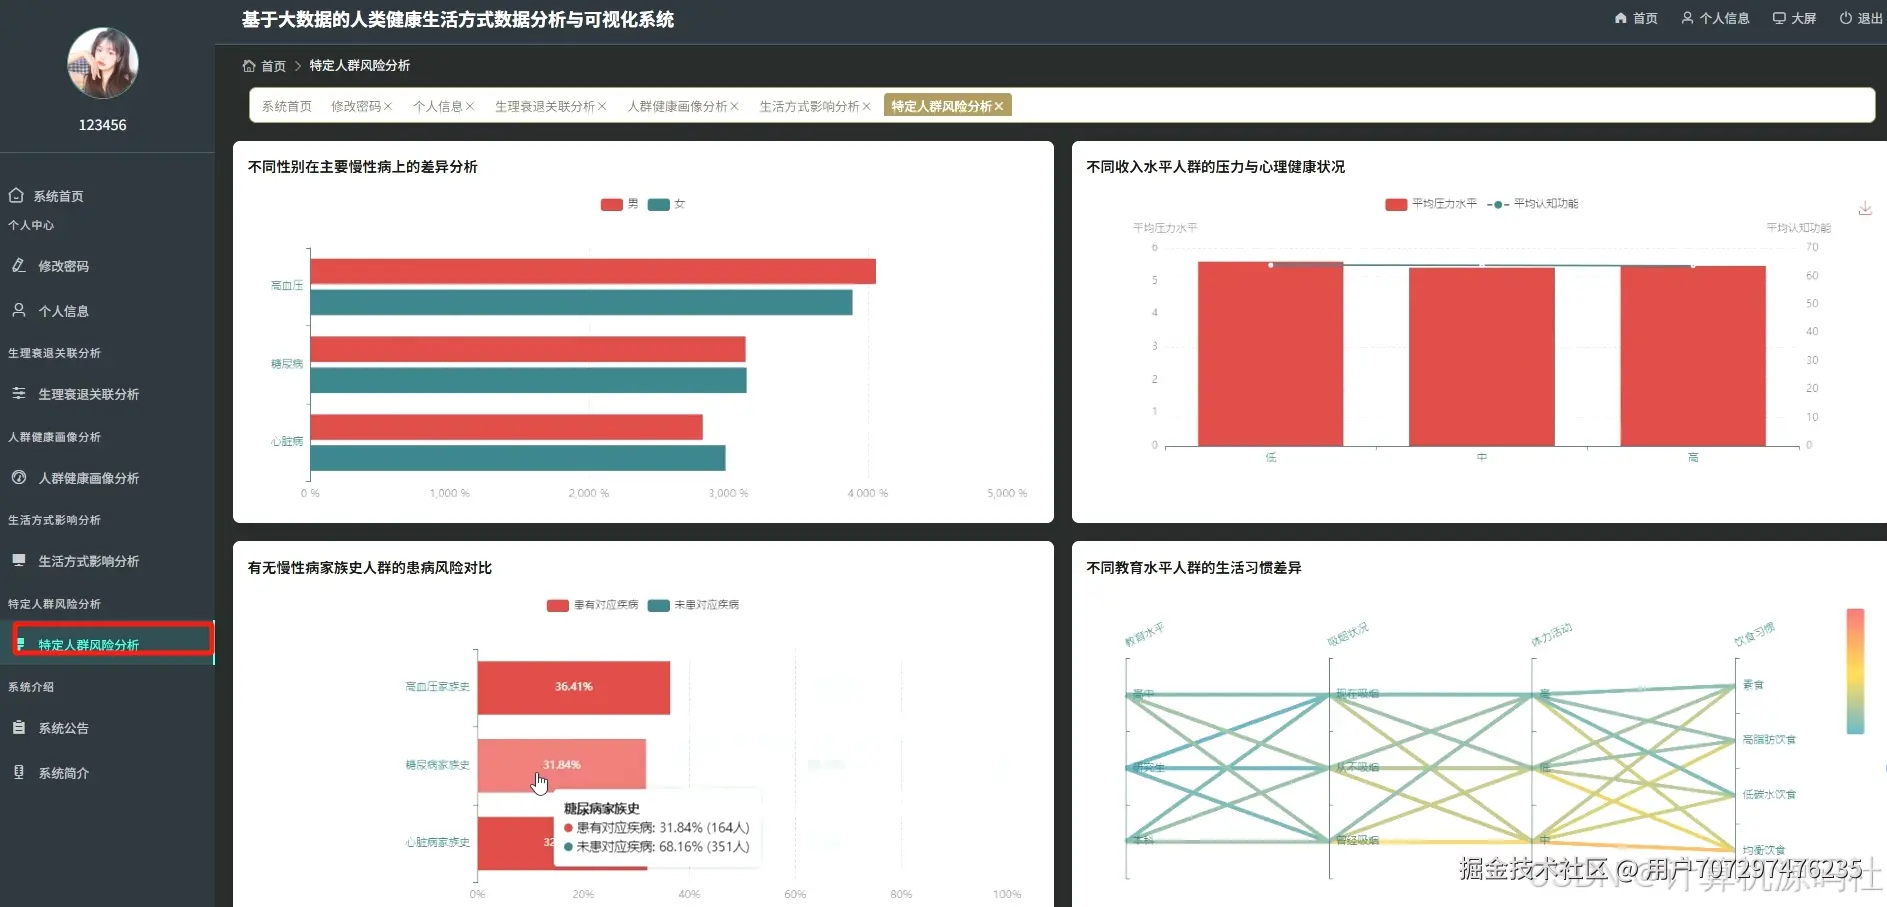Click the 高血压家族史 36.41% bar
This screenshot has width=1887, height=907.
tap(573, 687)
